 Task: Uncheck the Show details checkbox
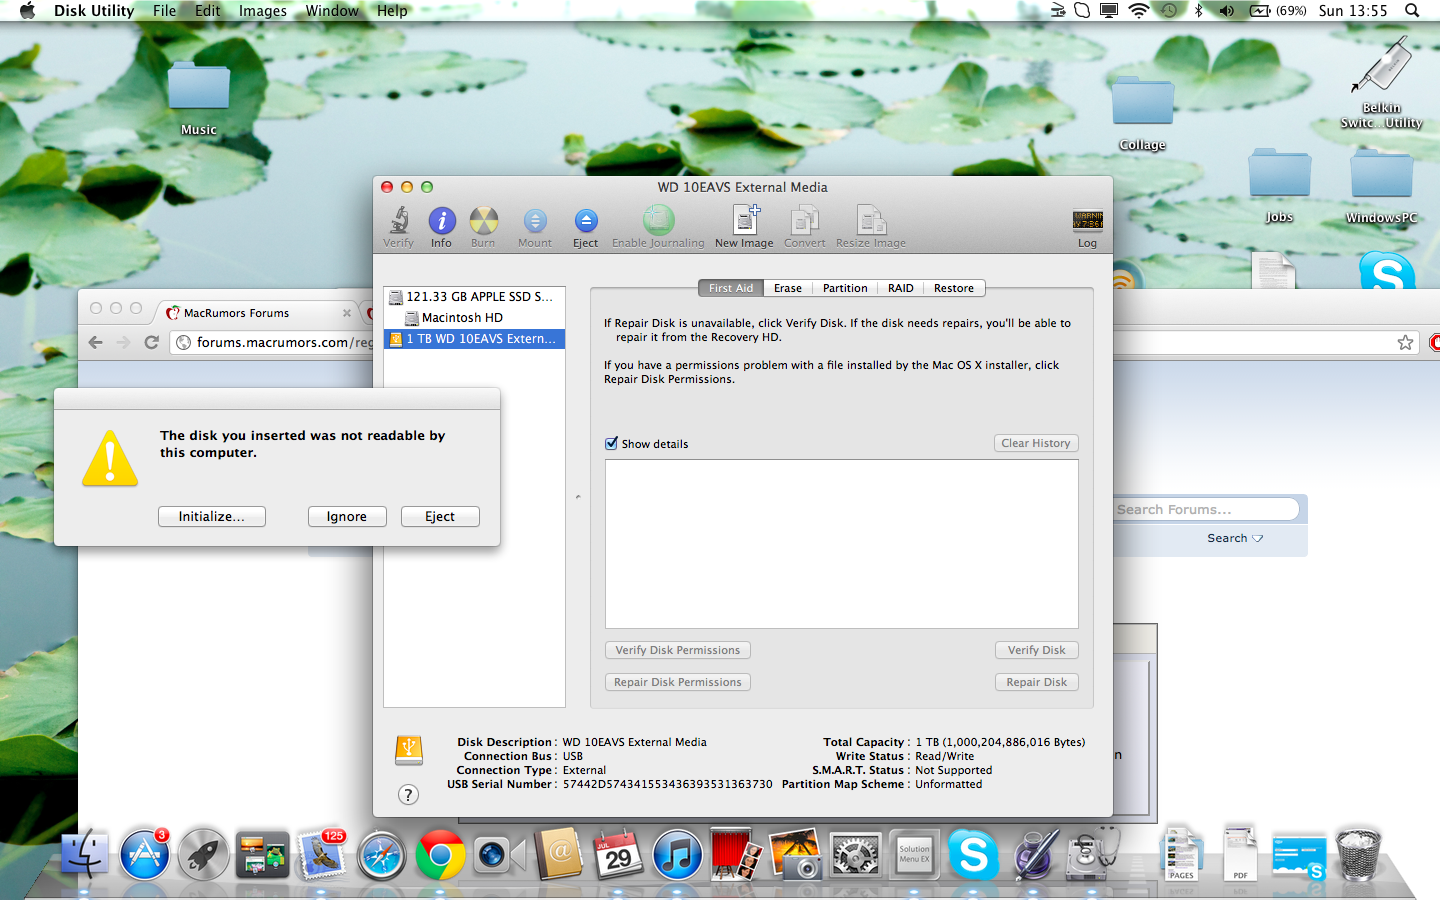(x=611, y=443)
